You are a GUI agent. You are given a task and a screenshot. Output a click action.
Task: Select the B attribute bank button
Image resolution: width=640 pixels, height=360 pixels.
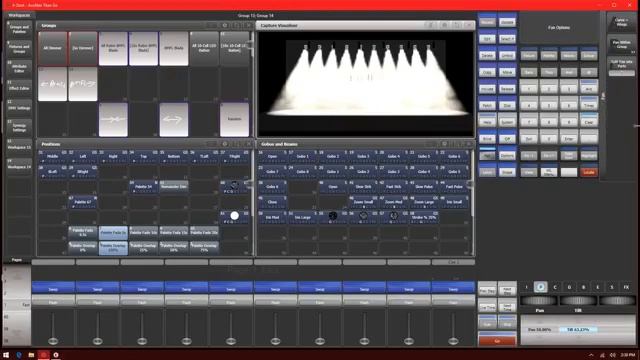(x=583, y=287)
